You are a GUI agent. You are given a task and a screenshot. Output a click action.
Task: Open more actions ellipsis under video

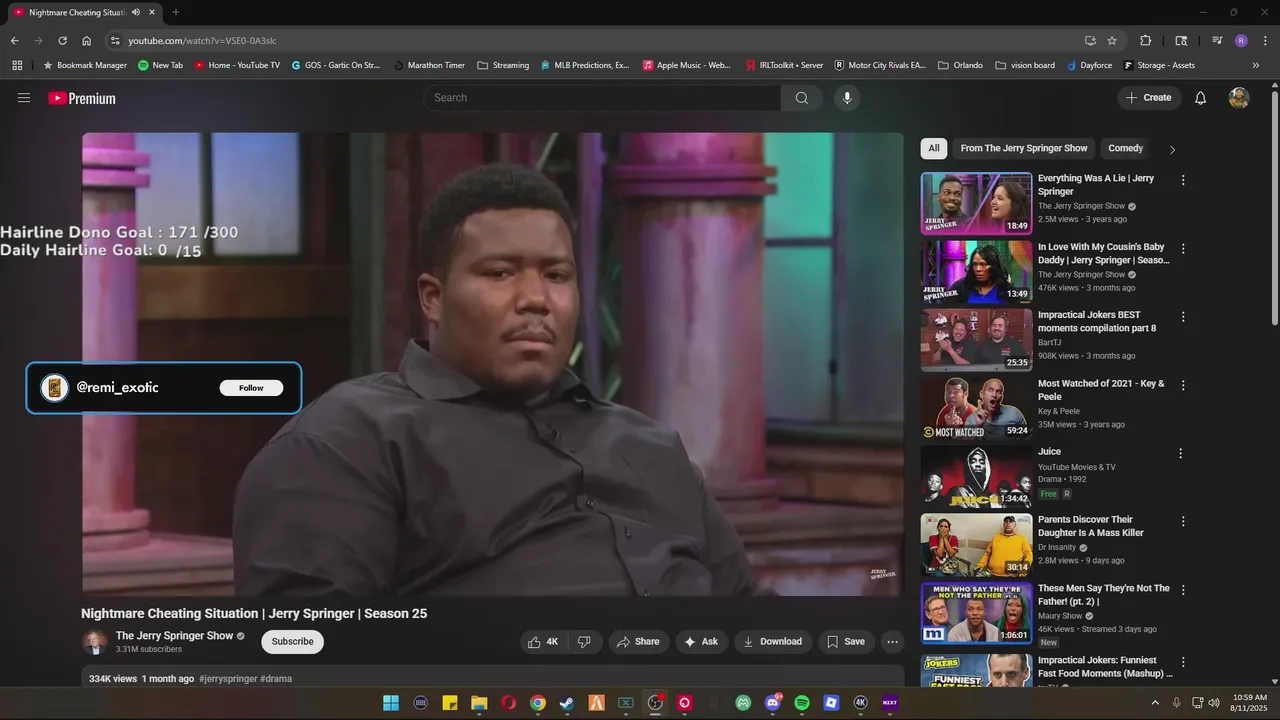893,642
